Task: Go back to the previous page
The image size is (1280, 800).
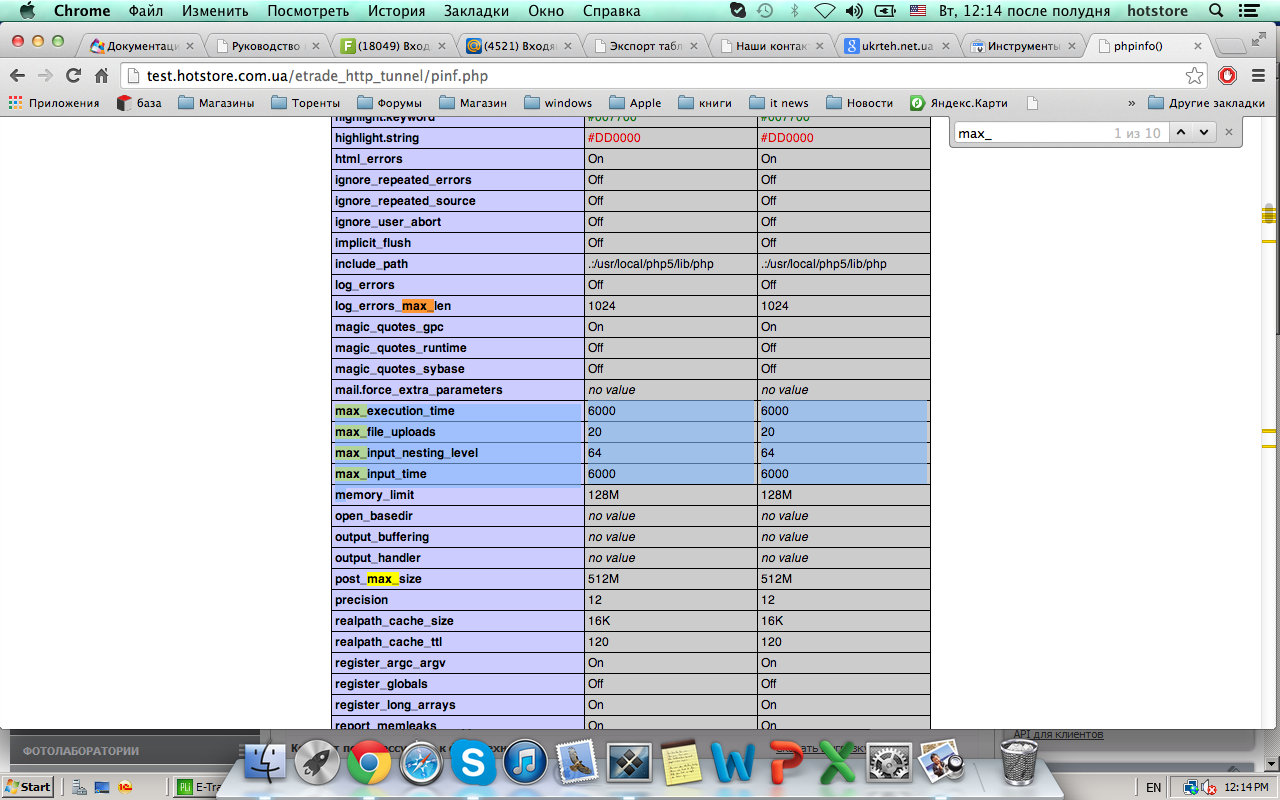Action: pyautogui.click(x=17, y=76)
